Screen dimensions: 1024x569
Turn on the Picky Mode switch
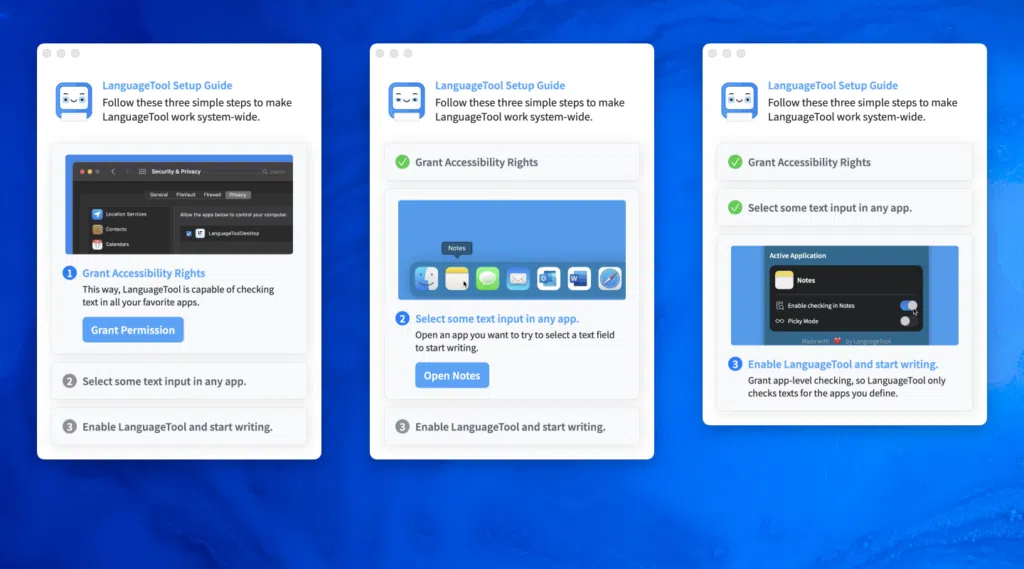pos(906,321)
